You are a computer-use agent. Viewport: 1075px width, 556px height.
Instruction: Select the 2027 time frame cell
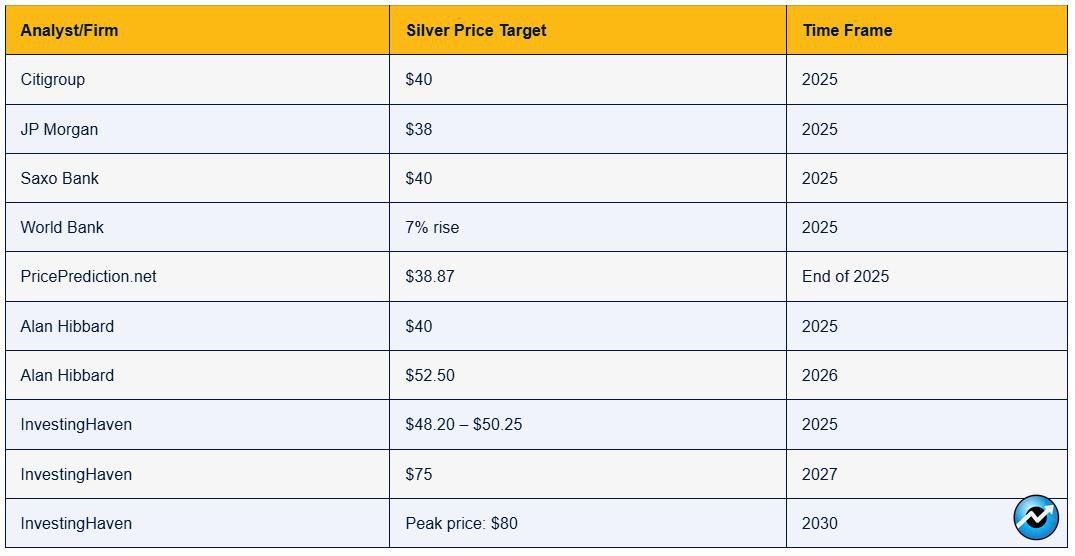[927, 474]
